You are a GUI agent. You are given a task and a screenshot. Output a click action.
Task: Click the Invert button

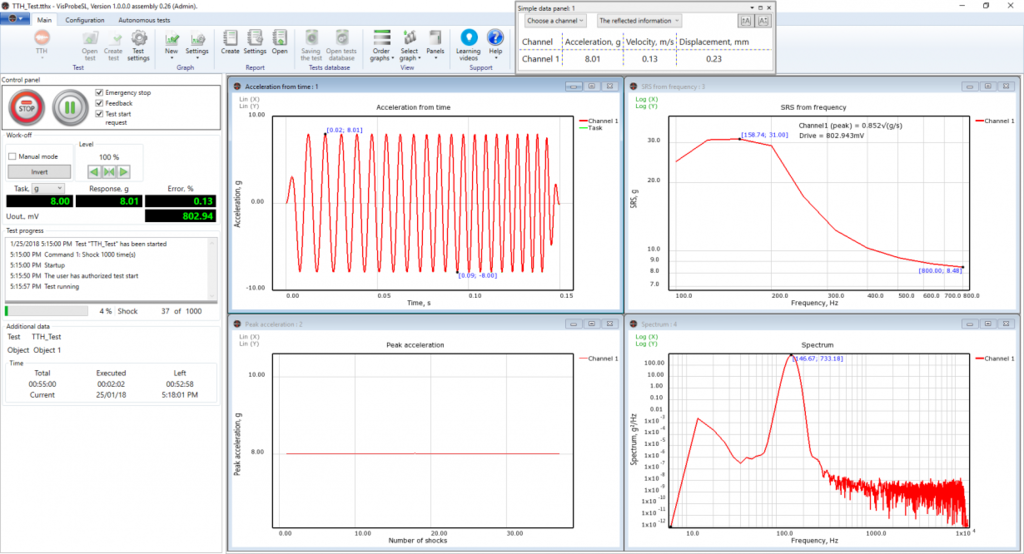click(x=39, y=172)
